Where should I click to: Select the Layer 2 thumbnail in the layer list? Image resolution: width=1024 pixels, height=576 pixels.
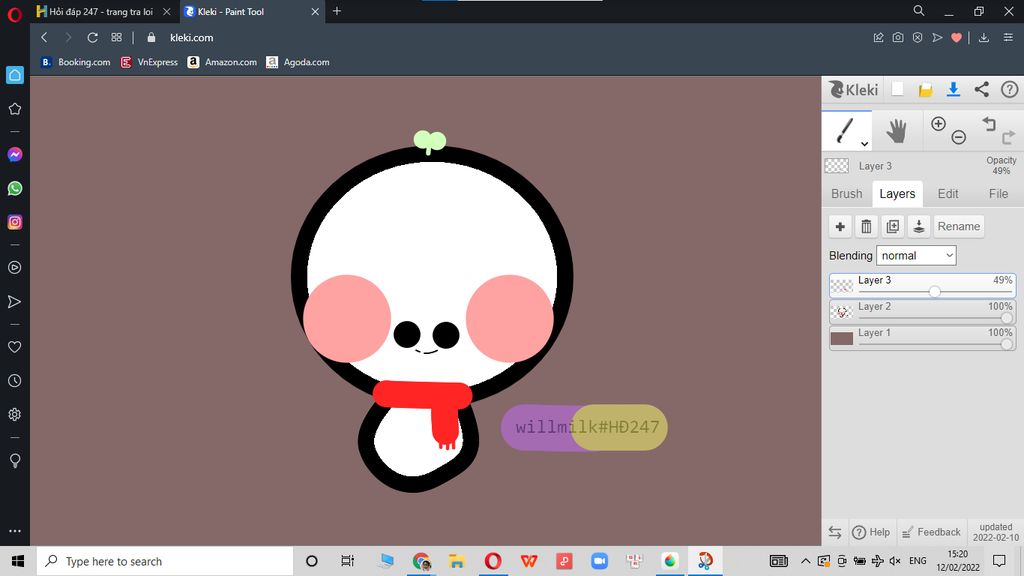click(x=842, y=312)
